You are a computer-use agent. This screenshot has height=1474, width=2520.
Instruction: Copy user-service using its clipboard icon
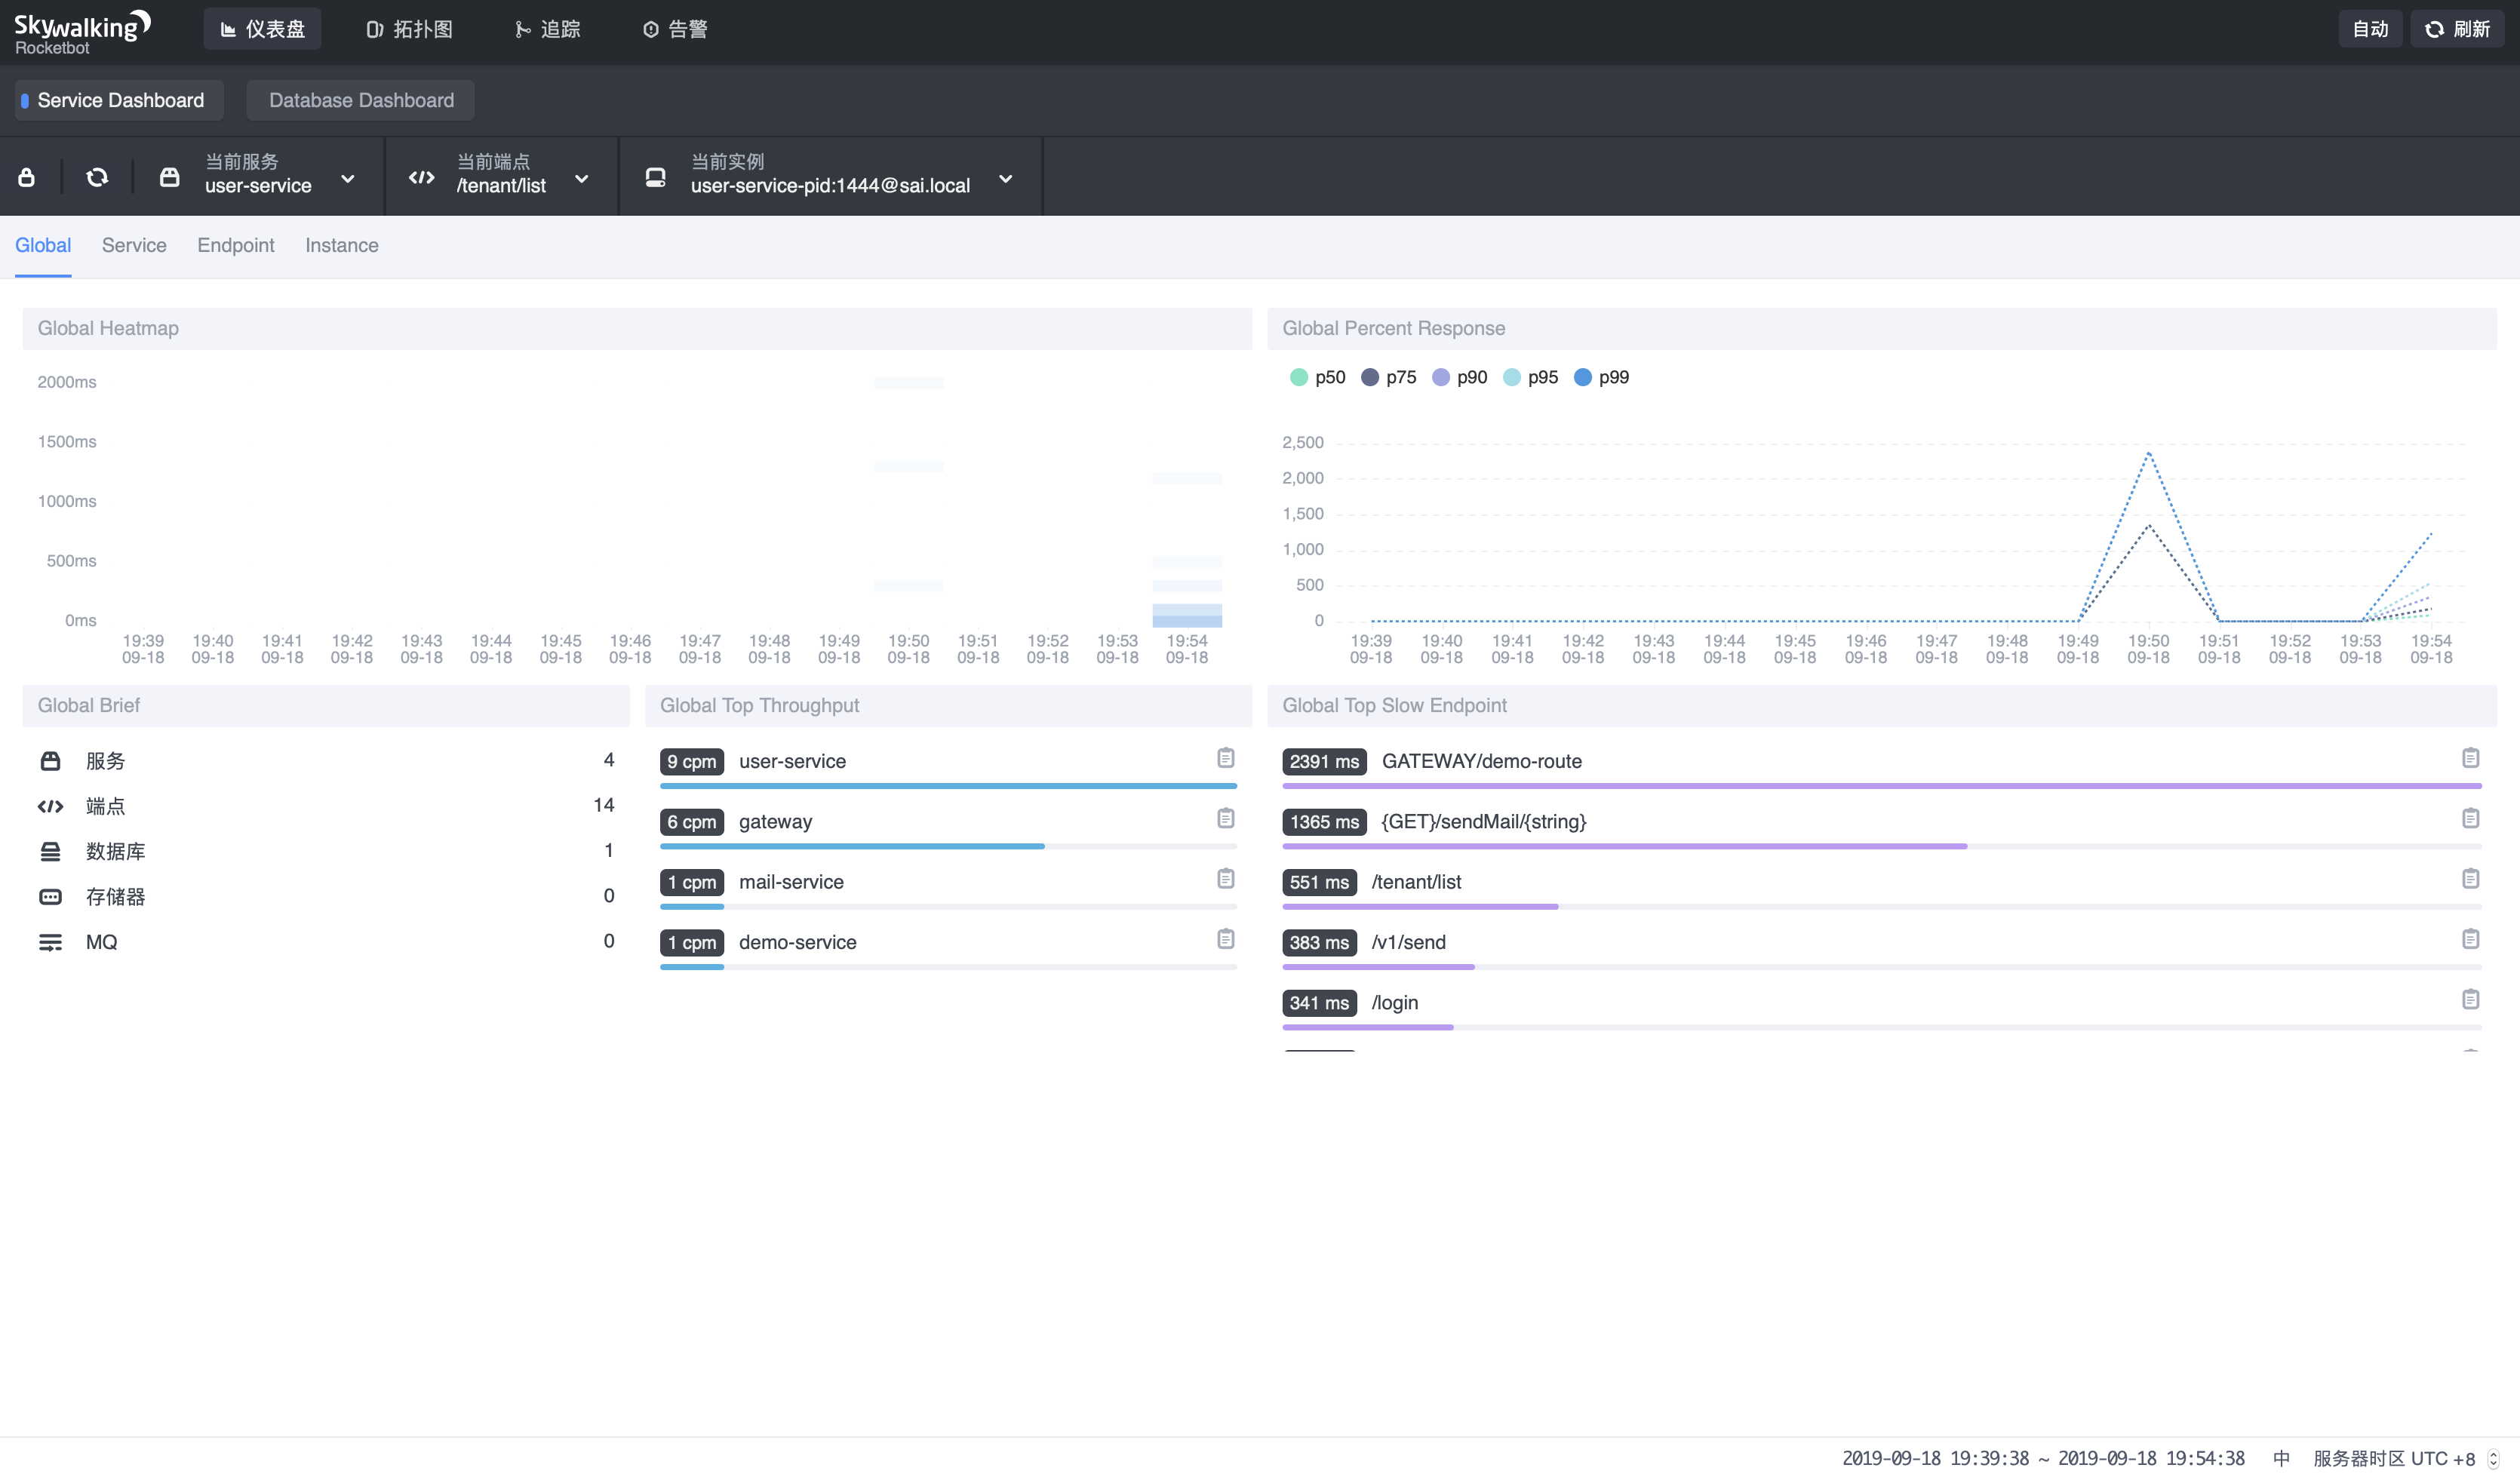[x=1225, y=758]
